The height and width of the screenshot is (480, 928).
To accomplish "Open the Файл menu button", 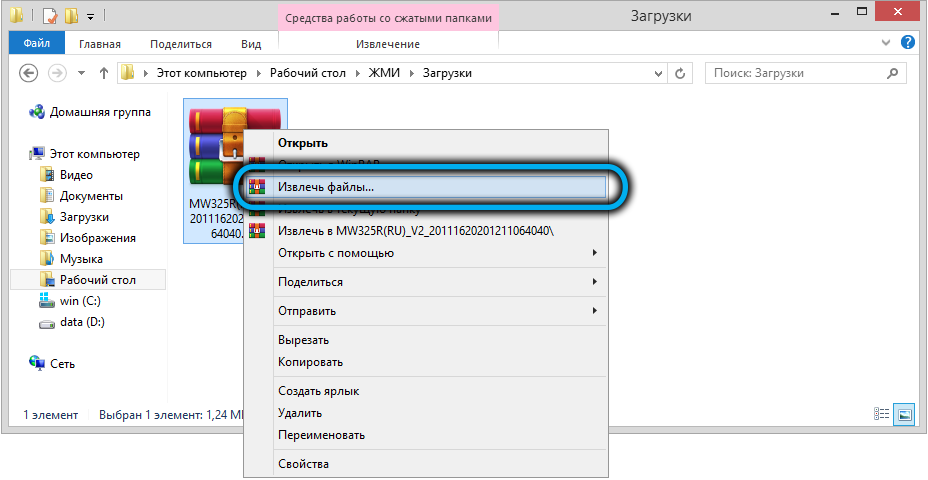I will (x=36, y=44).
